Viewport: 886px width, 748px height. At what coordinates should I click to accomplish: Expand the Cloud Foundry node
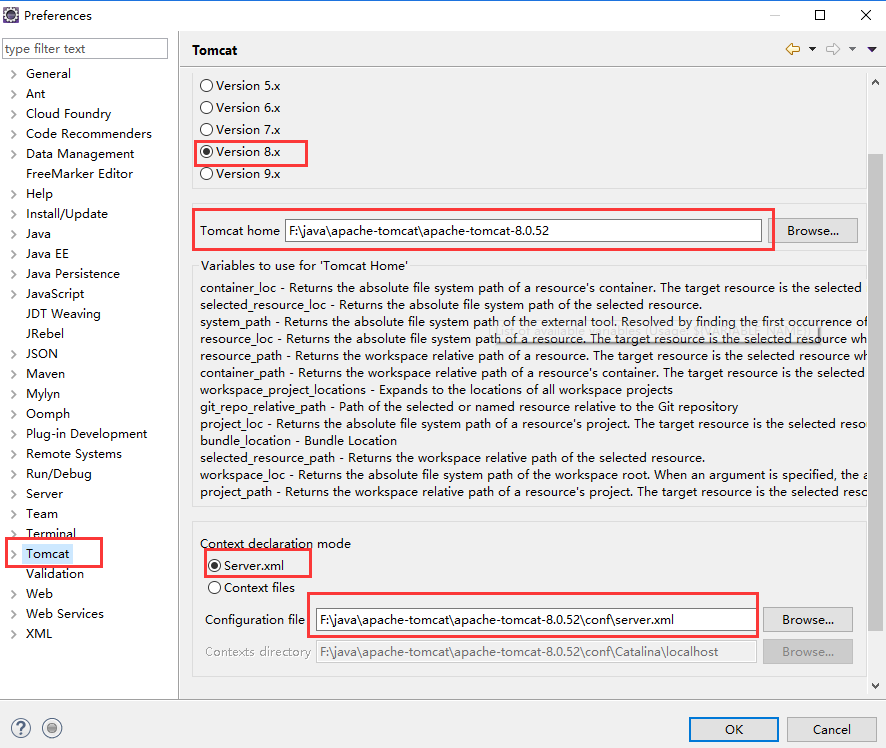point(14,114)
